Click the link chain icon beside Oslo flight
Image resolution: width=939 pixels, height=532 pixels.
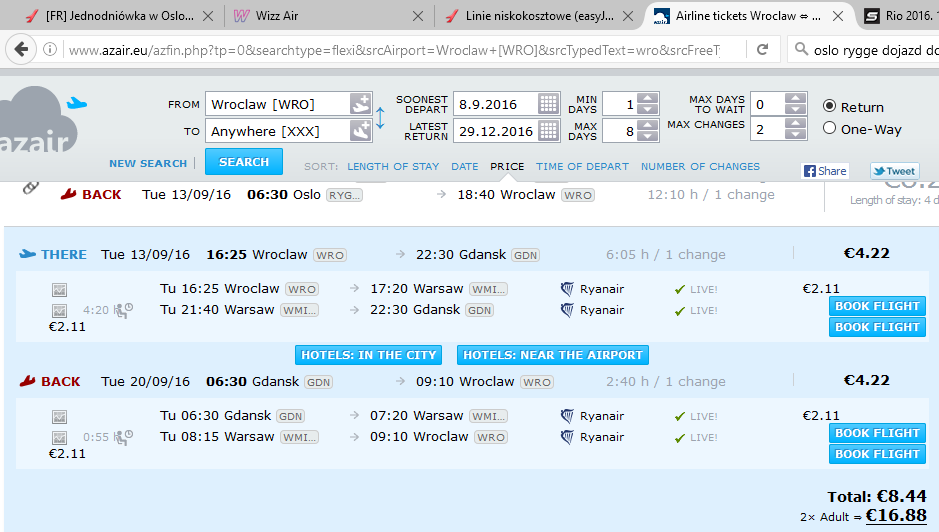click(x=31, y=188)
